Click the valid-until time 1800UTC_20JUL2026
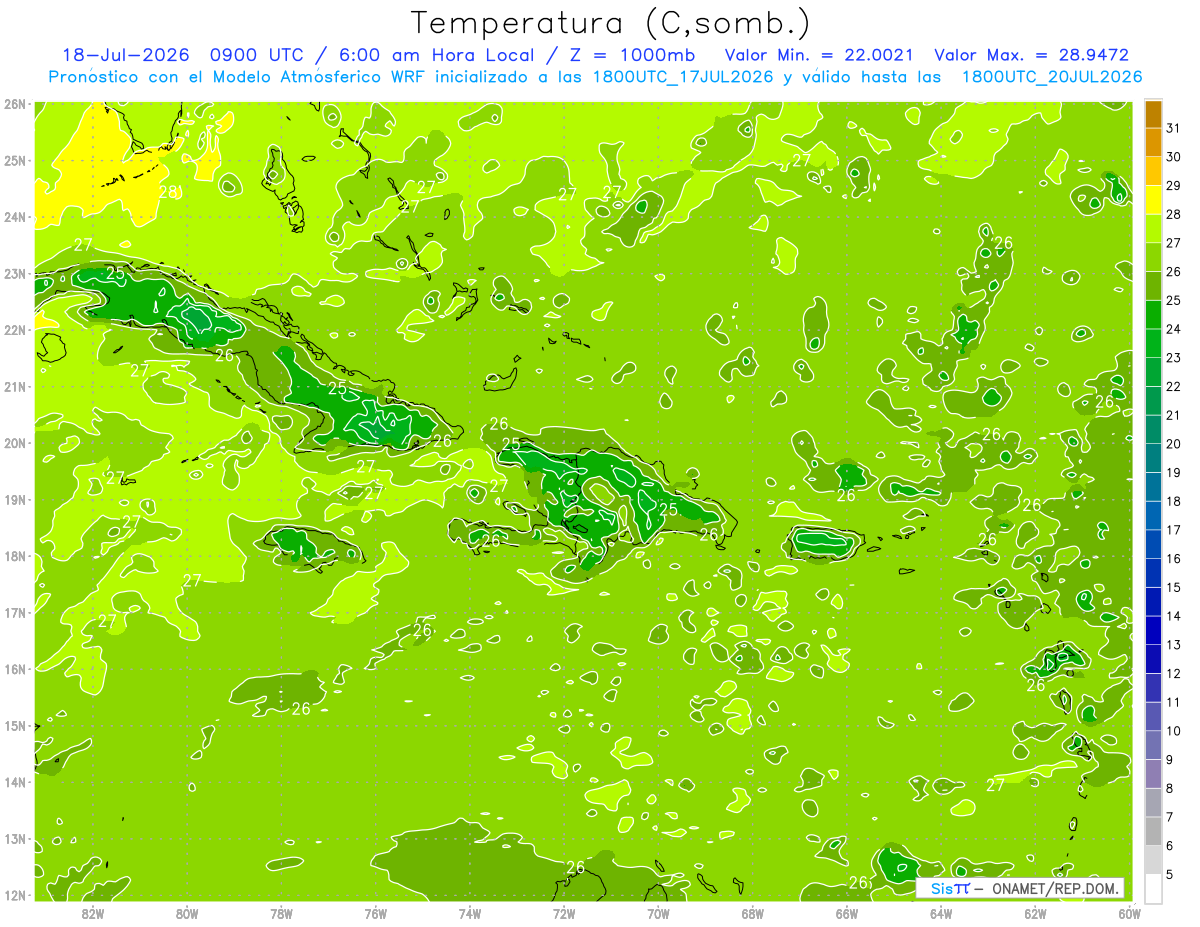 [1051, 77]
